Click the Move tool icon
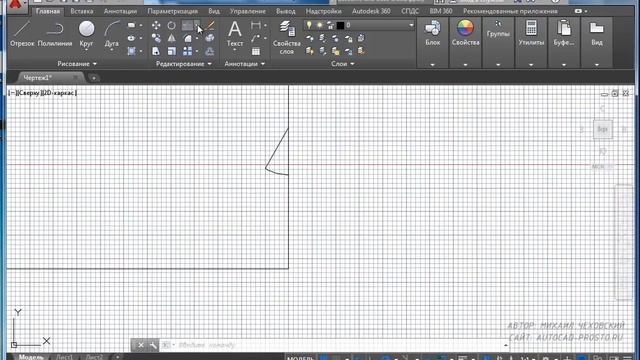 point(156,26)
